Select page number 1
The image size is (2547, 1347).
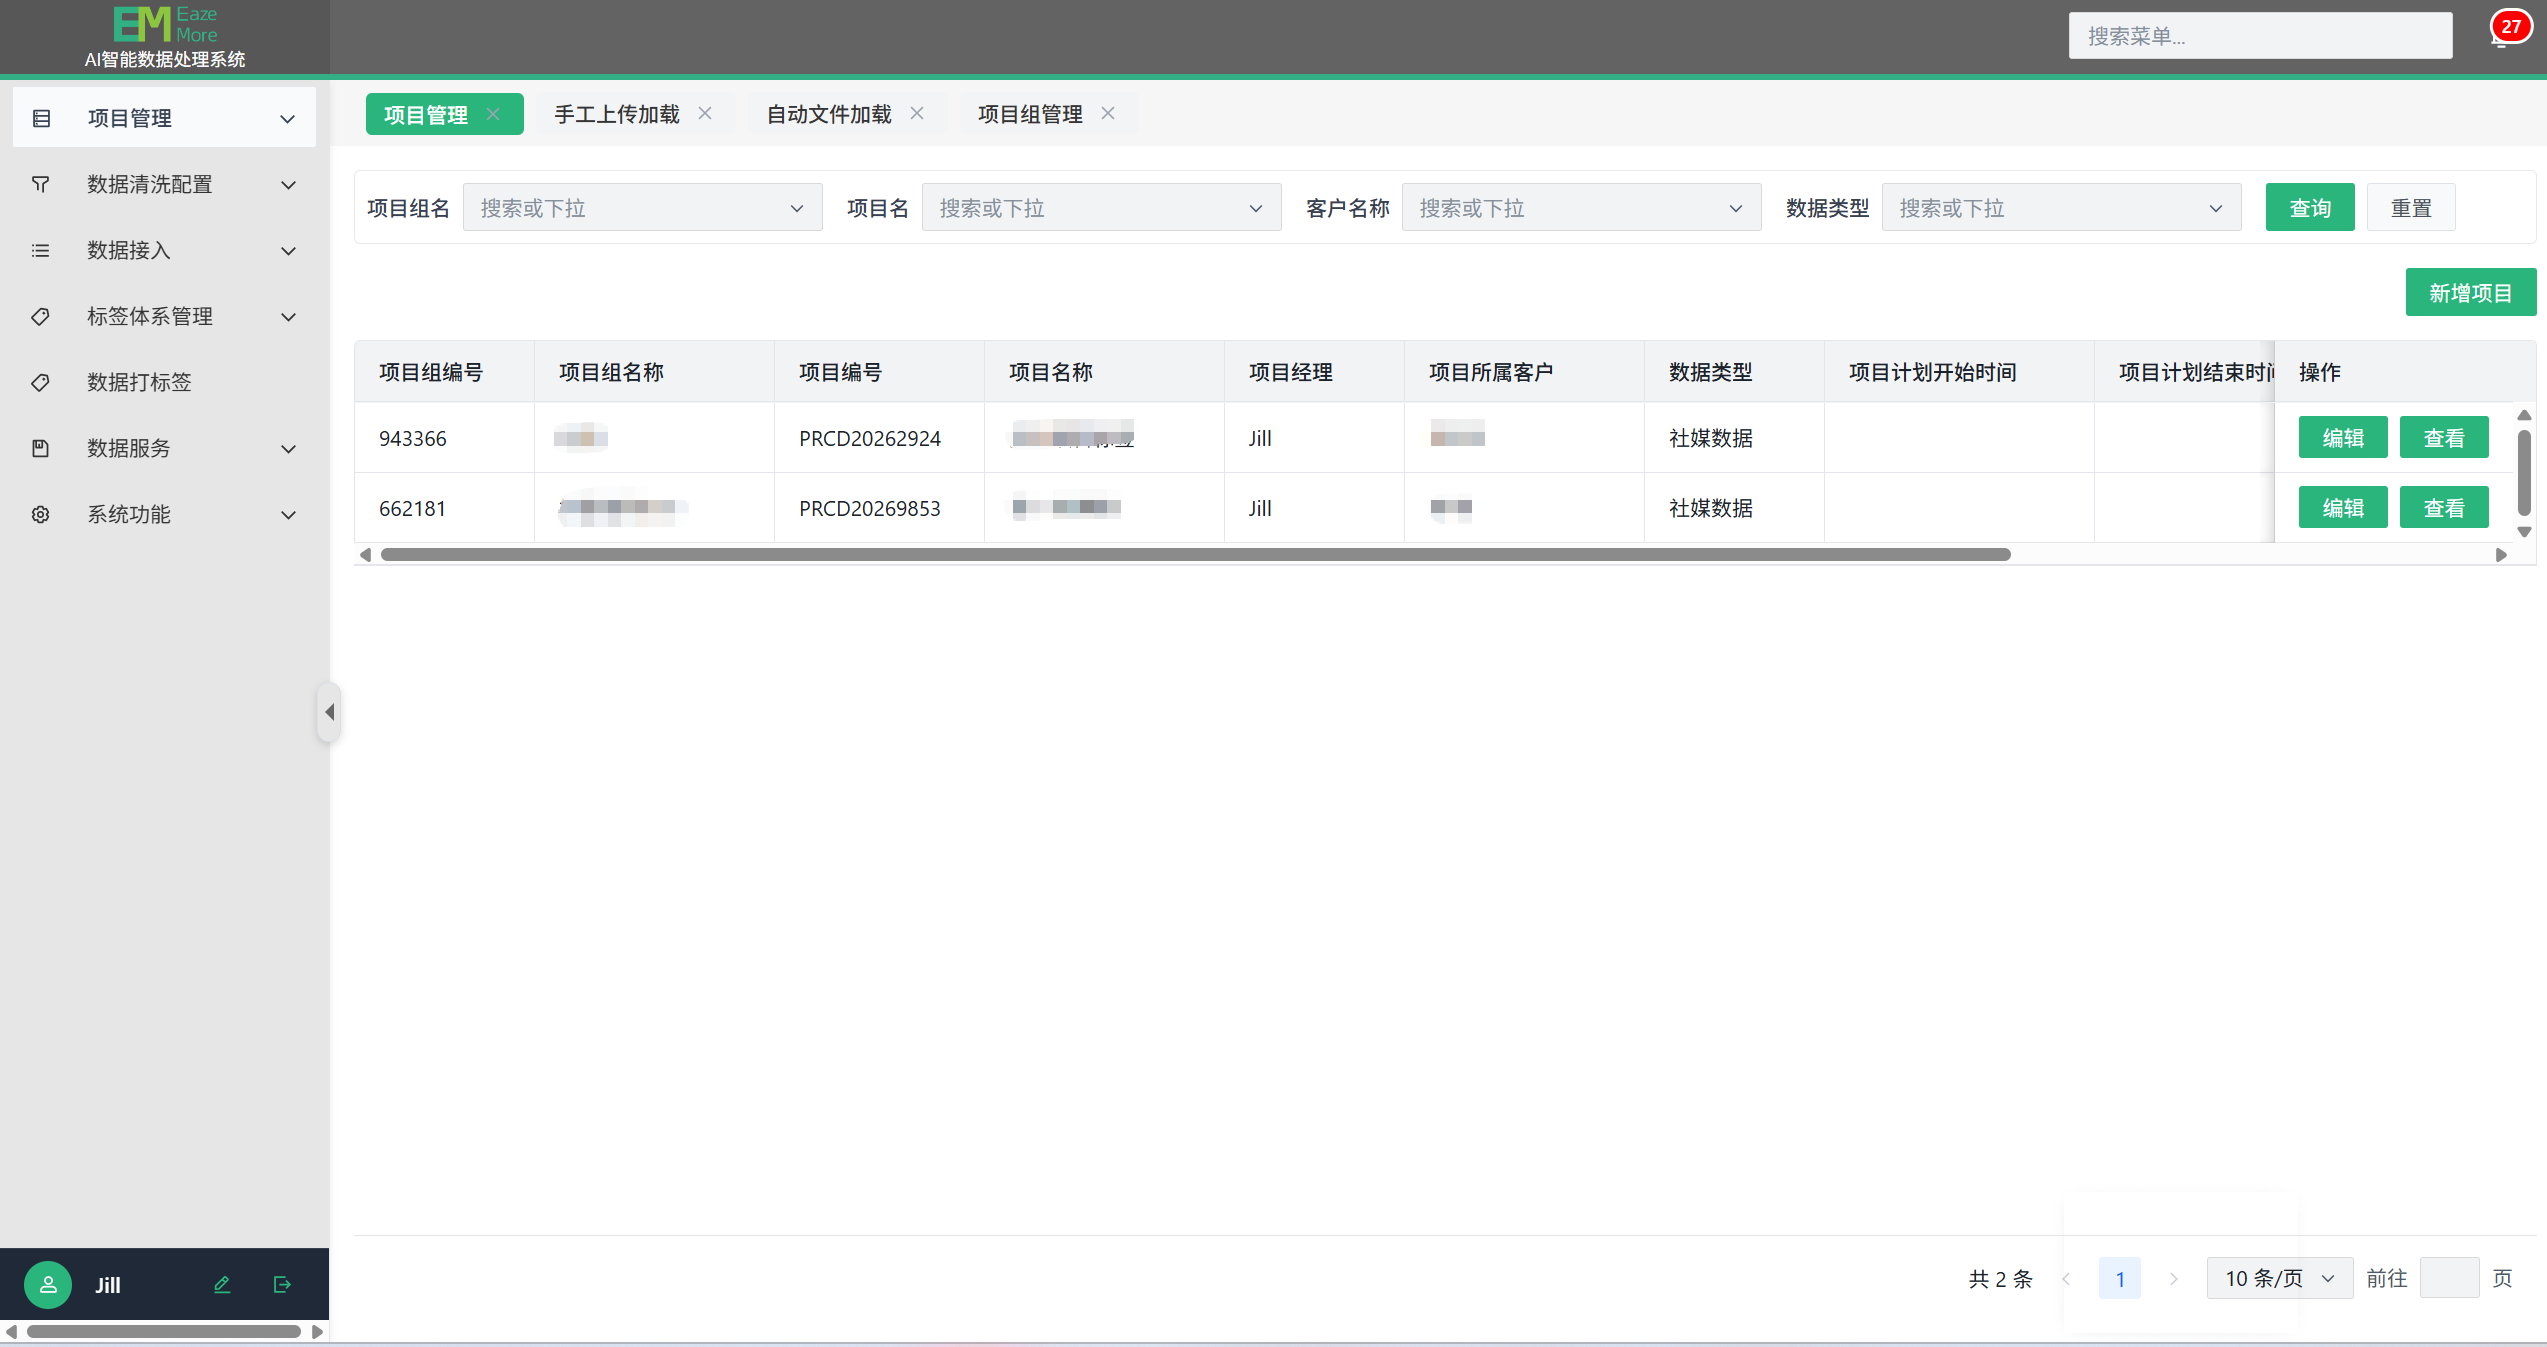coord(2120,1279)
